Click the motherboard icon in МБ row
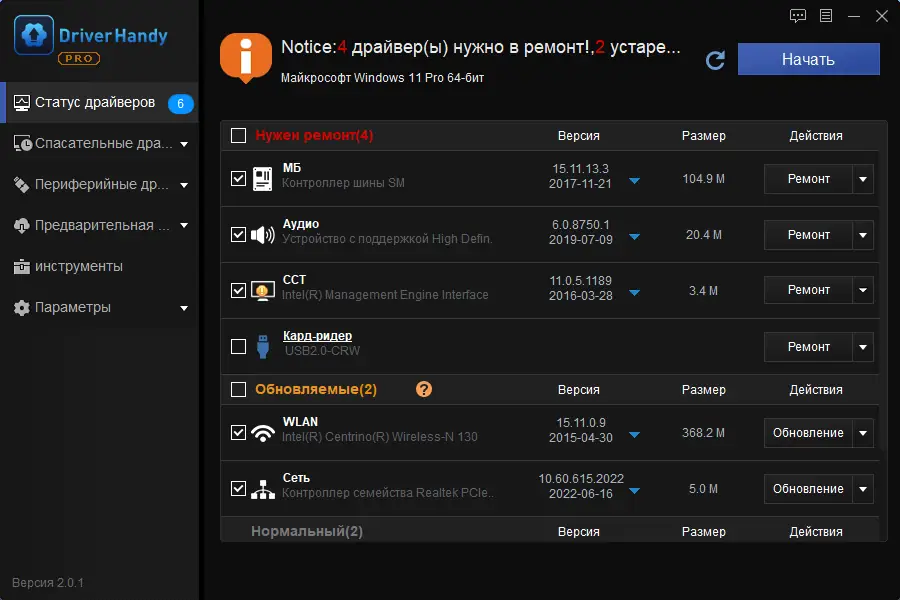Image resolution: width=900 pixels, height=600 pixels. tap(262, 179)
